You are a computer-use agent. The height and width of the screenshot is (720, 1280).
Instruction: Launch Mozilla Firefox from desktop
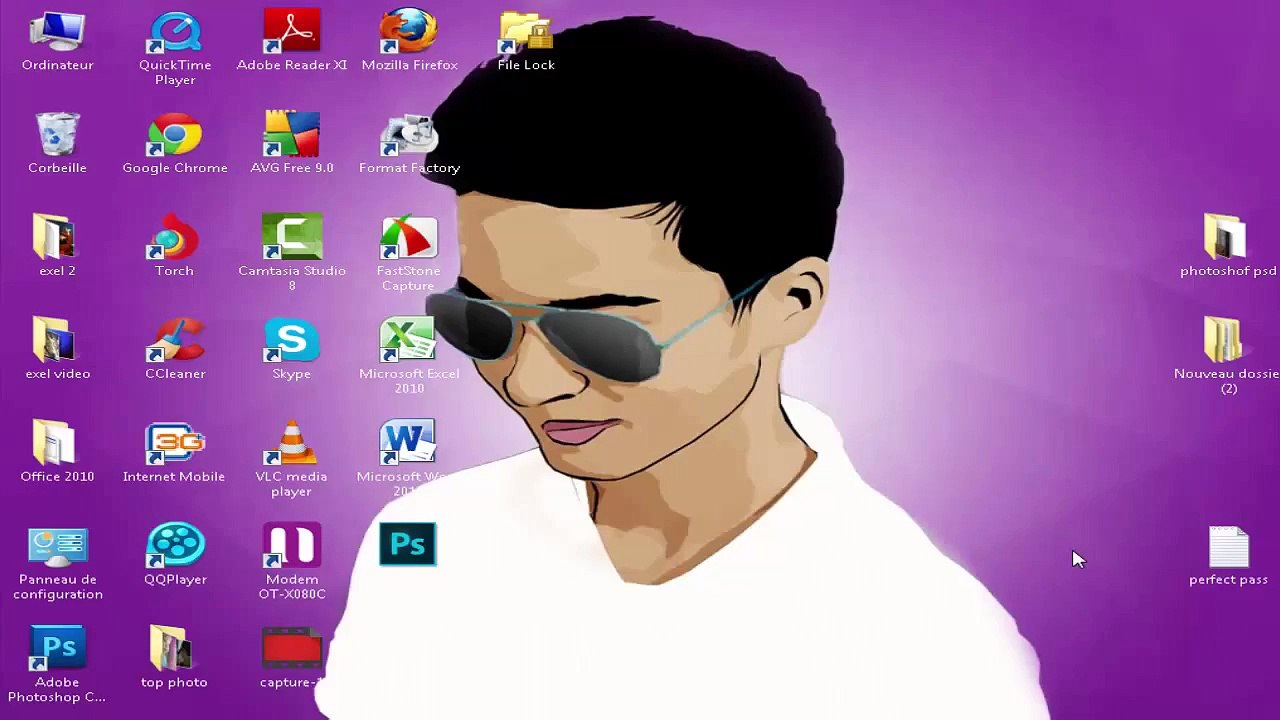point(409,33)
